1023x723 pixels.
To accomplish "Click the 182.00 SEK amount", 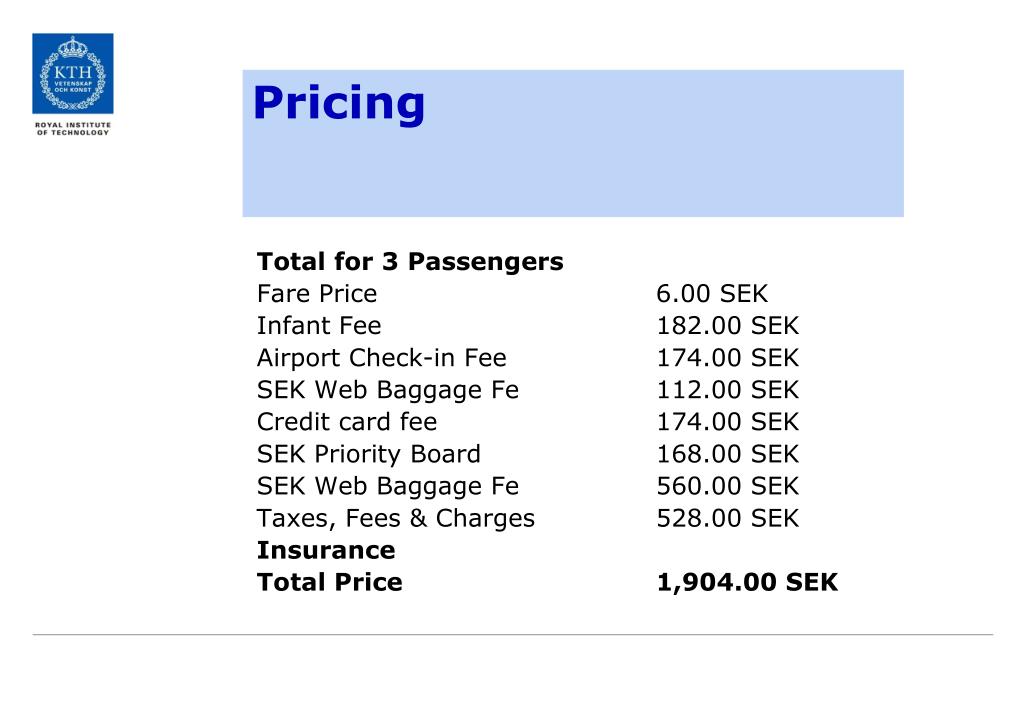I will coord(727,326).
